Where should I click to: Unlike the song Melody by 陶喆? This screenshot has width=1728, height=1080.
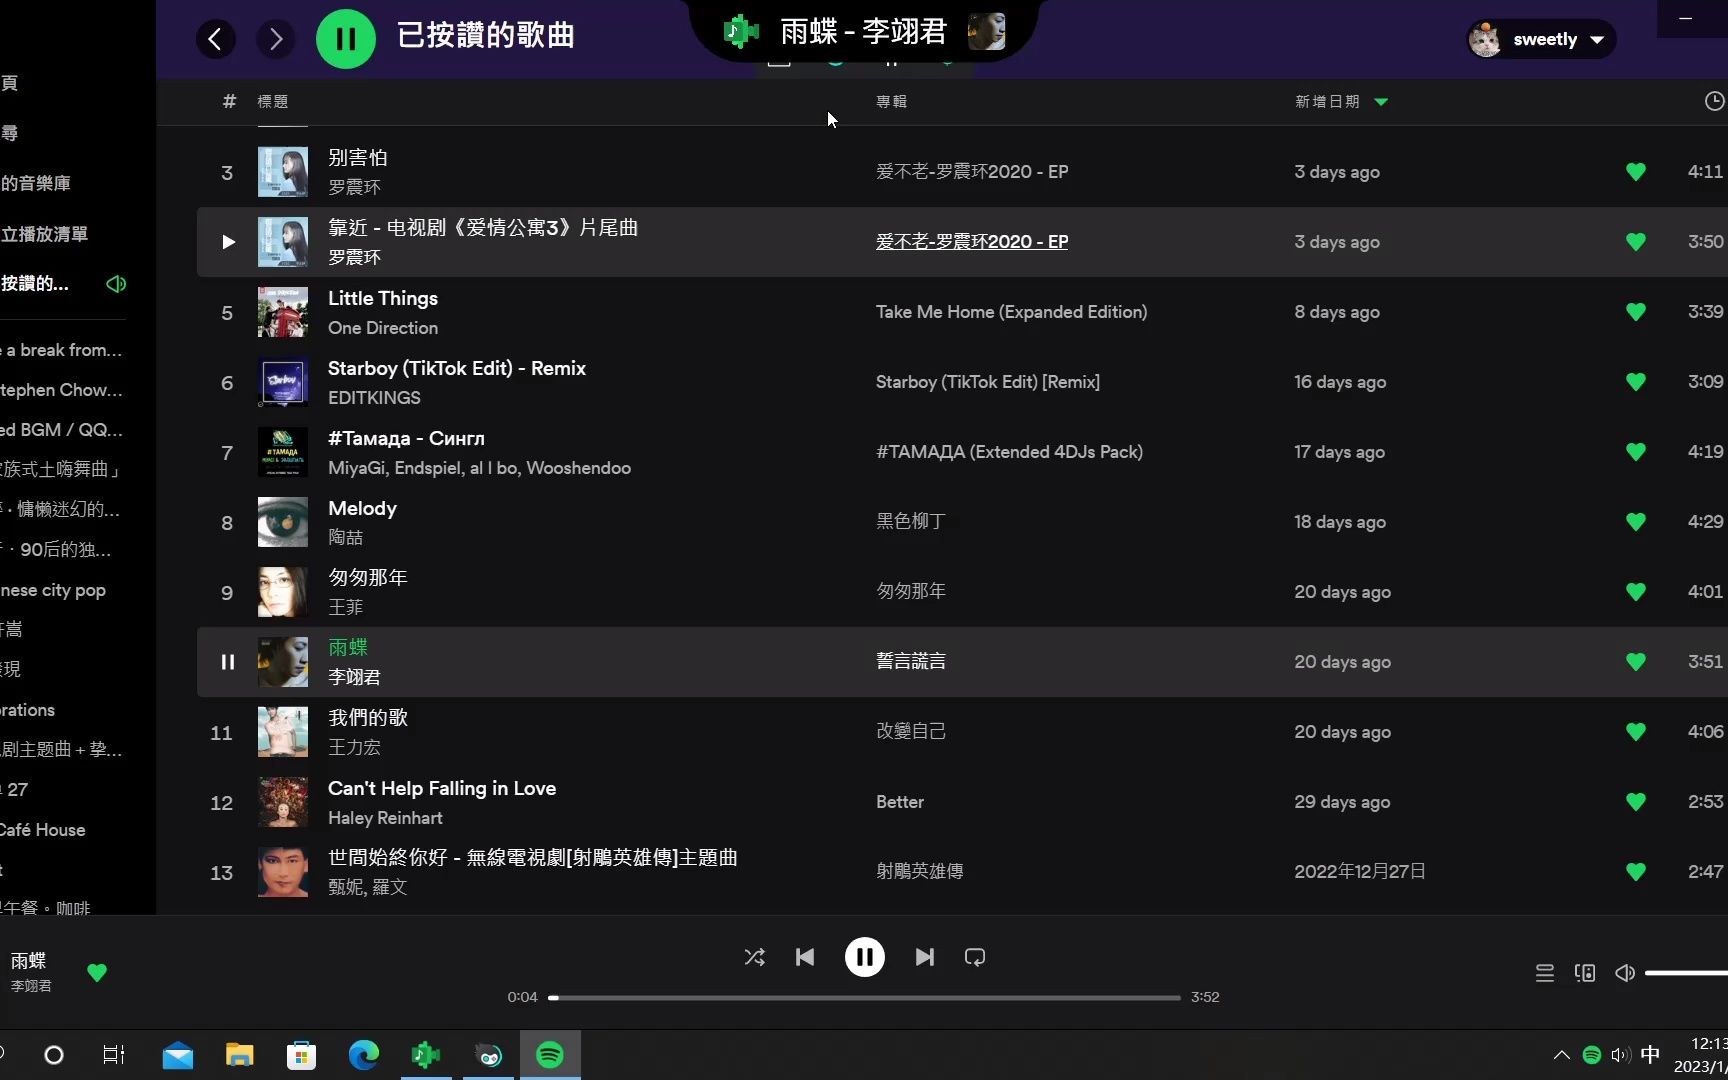tap(1635, 521)
